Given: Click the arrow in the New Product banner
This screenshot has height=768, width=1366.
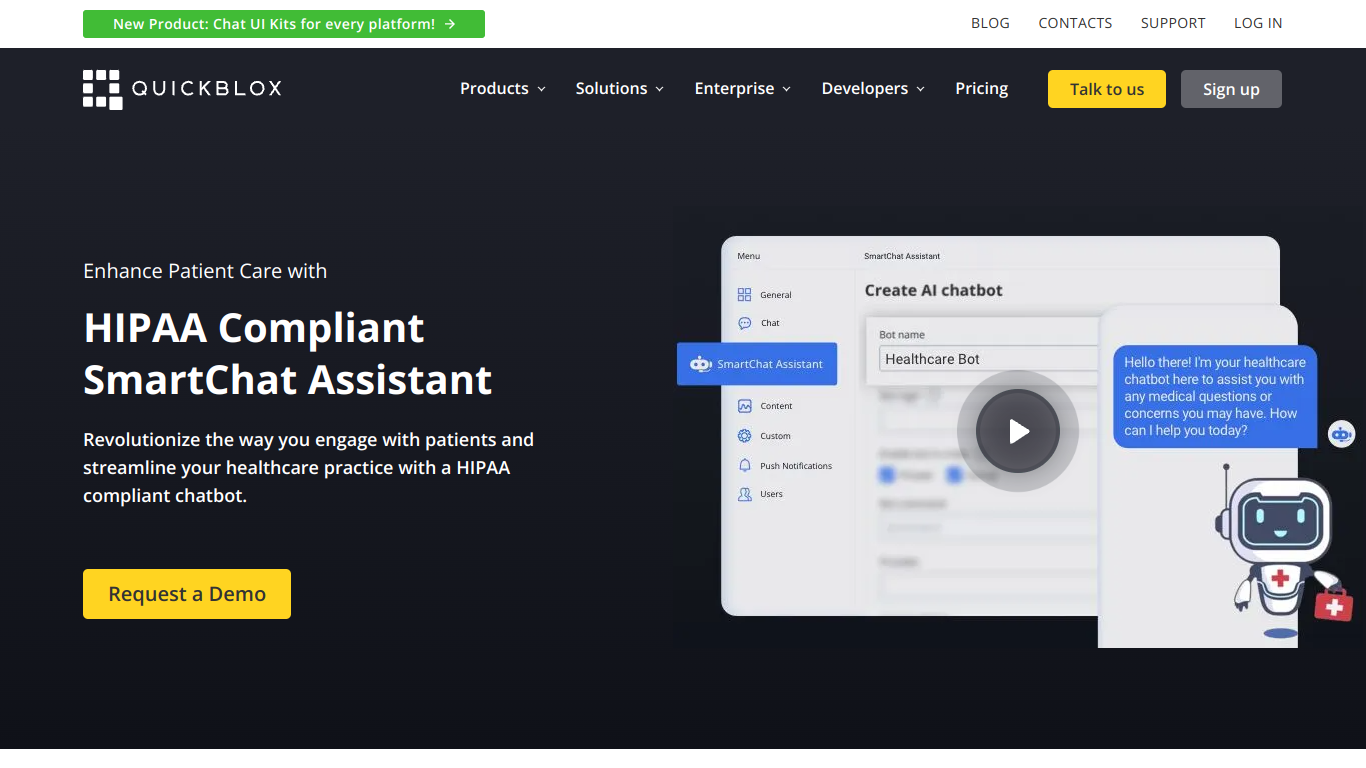Looking at the screenshot, I should 450,24.
